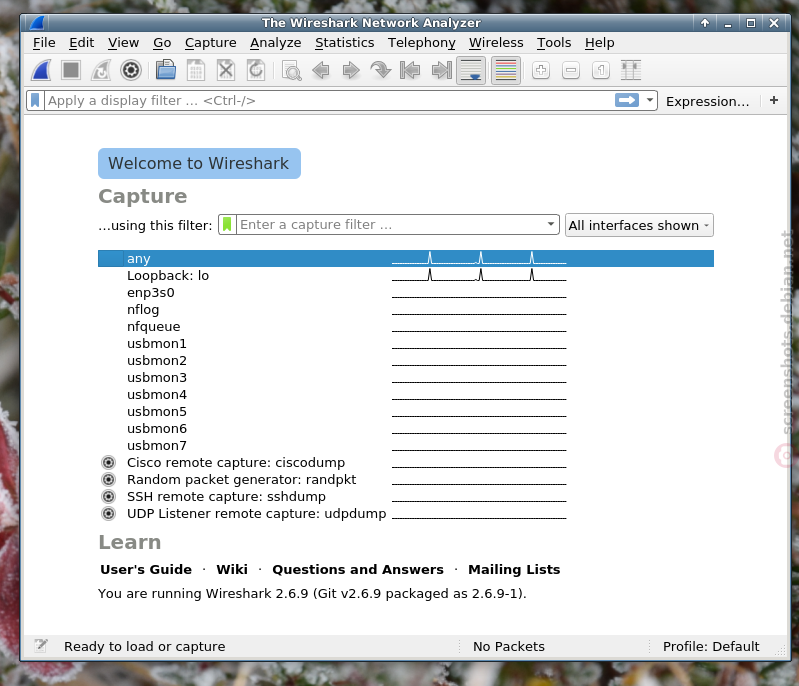Click display filter bookmark icon
Viewport: 799px width, 686px height.
pyautogui.click(x=35, y=100)
